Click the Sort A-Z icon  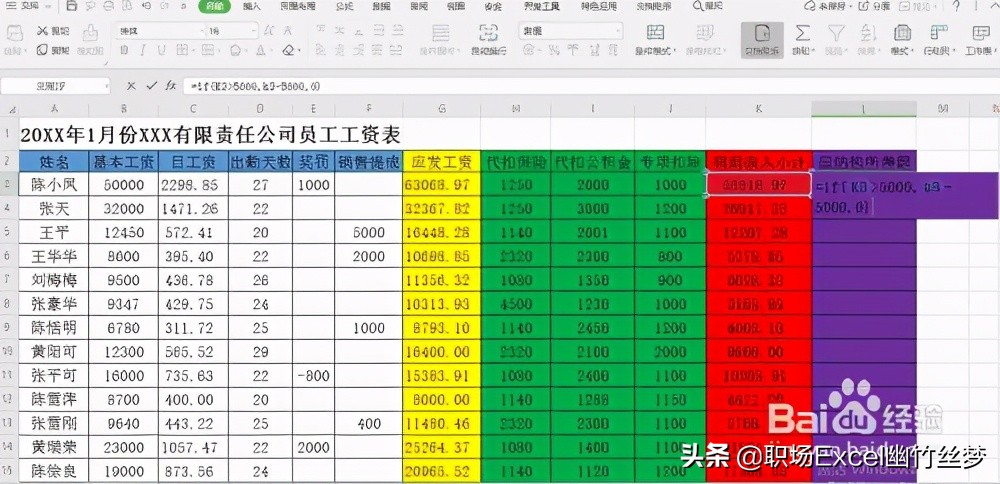click(868, 33)
